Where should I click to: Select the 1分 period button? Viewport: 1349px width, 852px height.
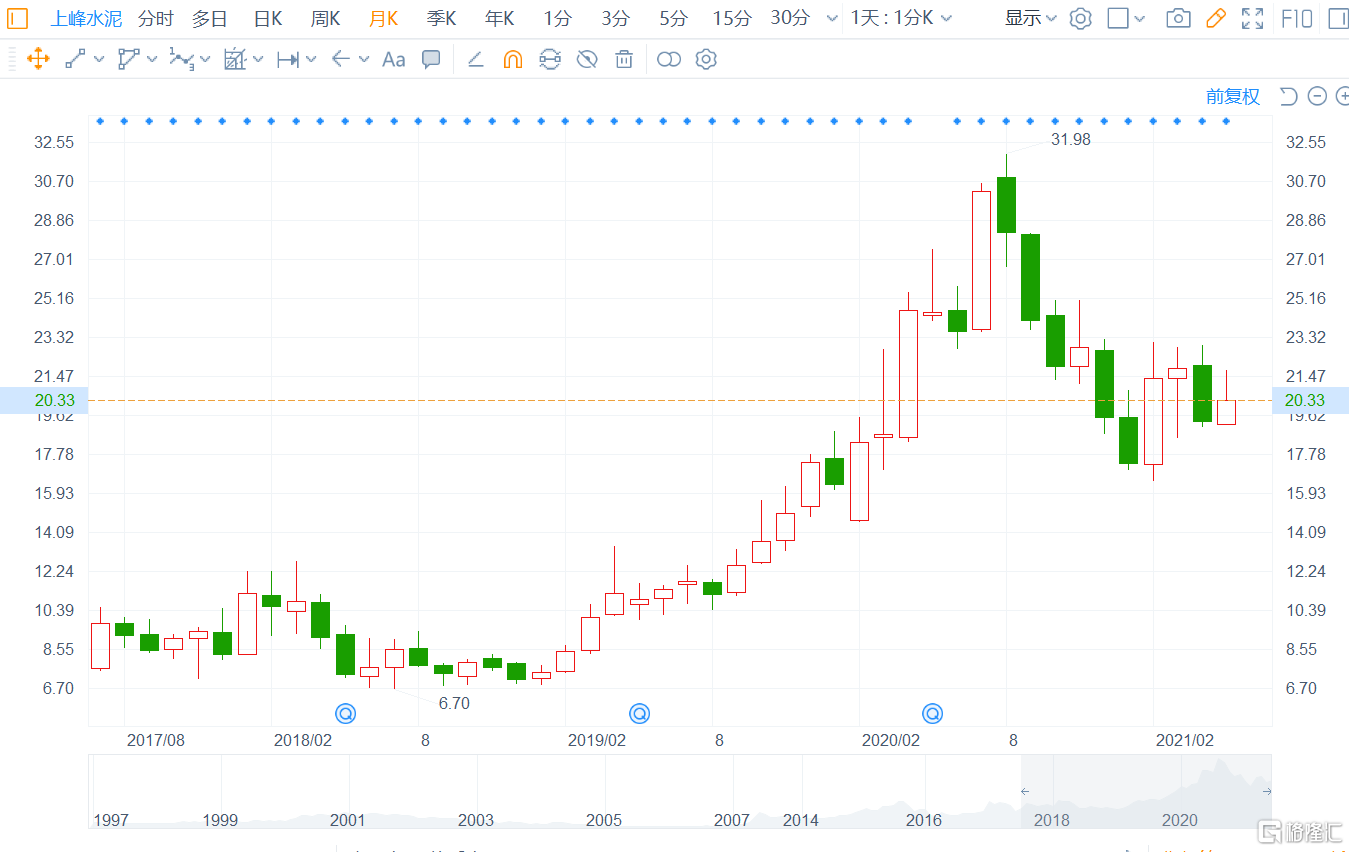(558, 18)
